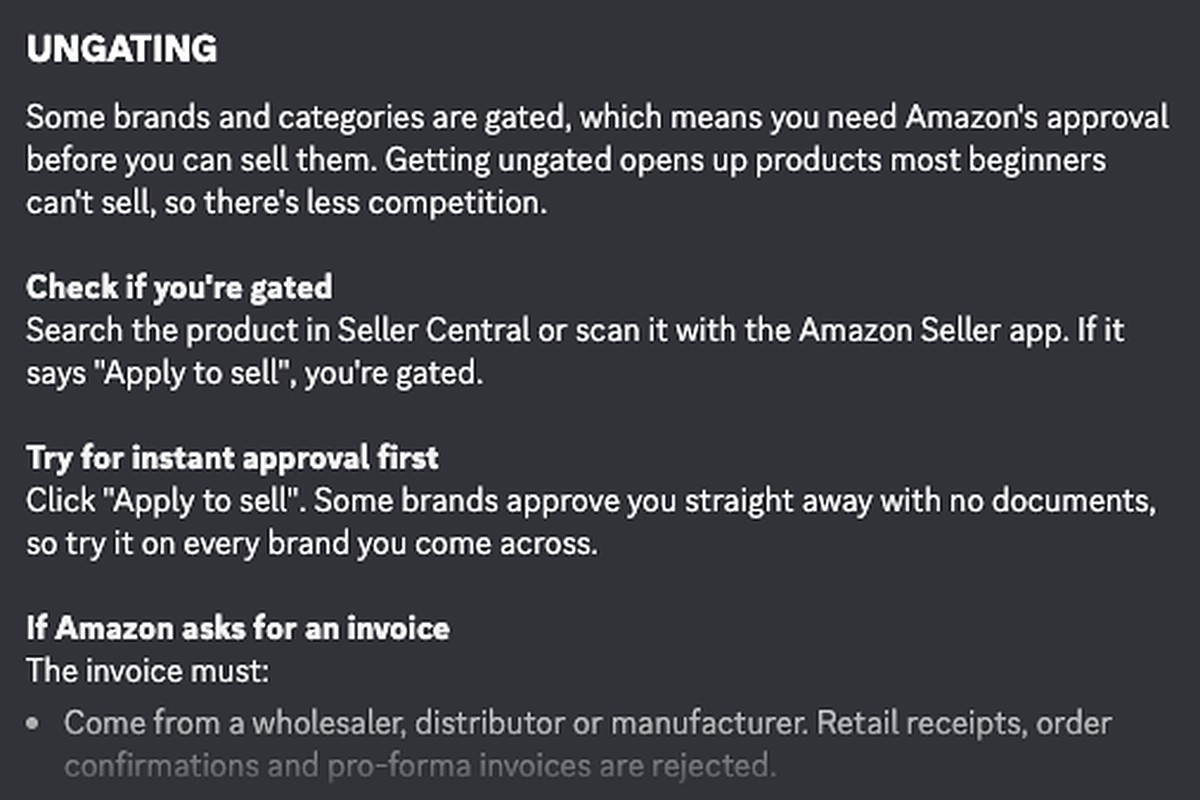Click the bullet dot before "Come from a wholesaler"
1200x800 pixels.
tap(35, 722)
